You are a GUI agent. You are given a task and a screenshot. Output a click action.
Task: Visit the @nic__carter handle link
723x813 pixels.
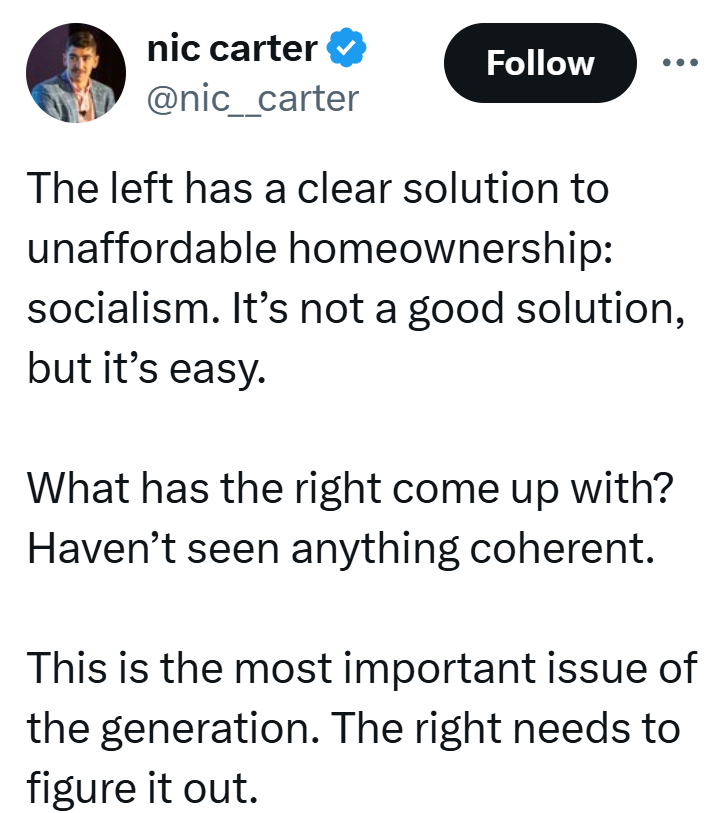click(x=253, y=99)
